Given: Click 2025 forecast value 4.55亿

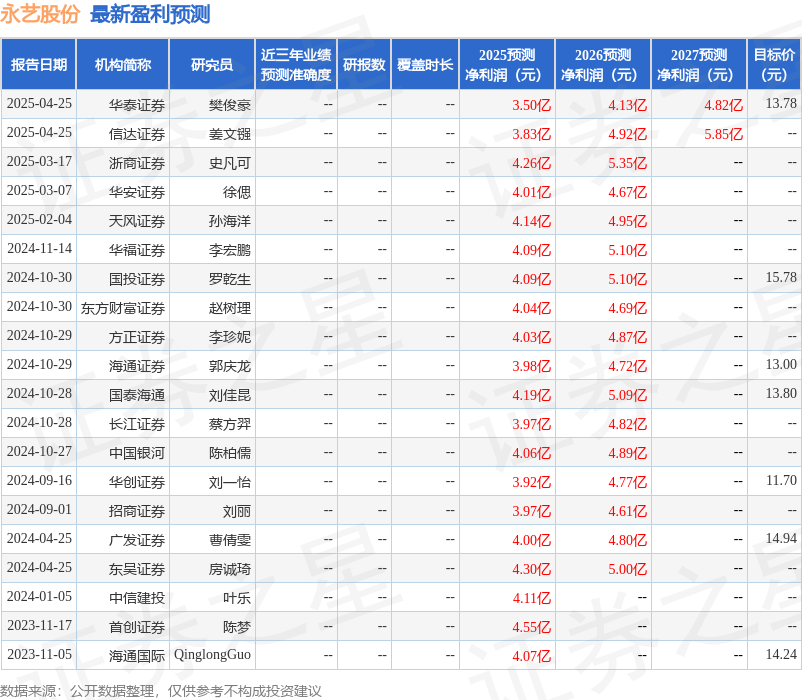Looking at the screenshot, I should pos(531,627).
